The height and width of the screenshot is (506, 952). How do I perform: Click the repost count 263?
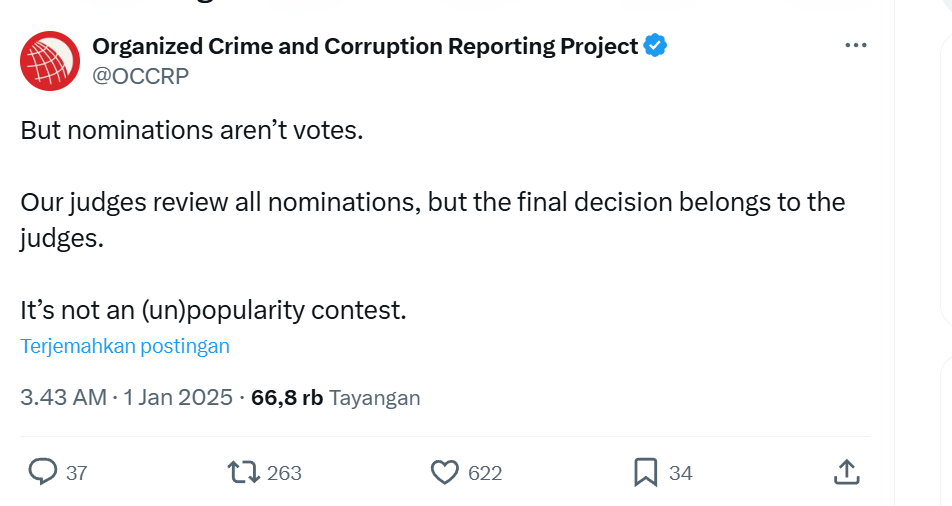(x=285, y=473)
